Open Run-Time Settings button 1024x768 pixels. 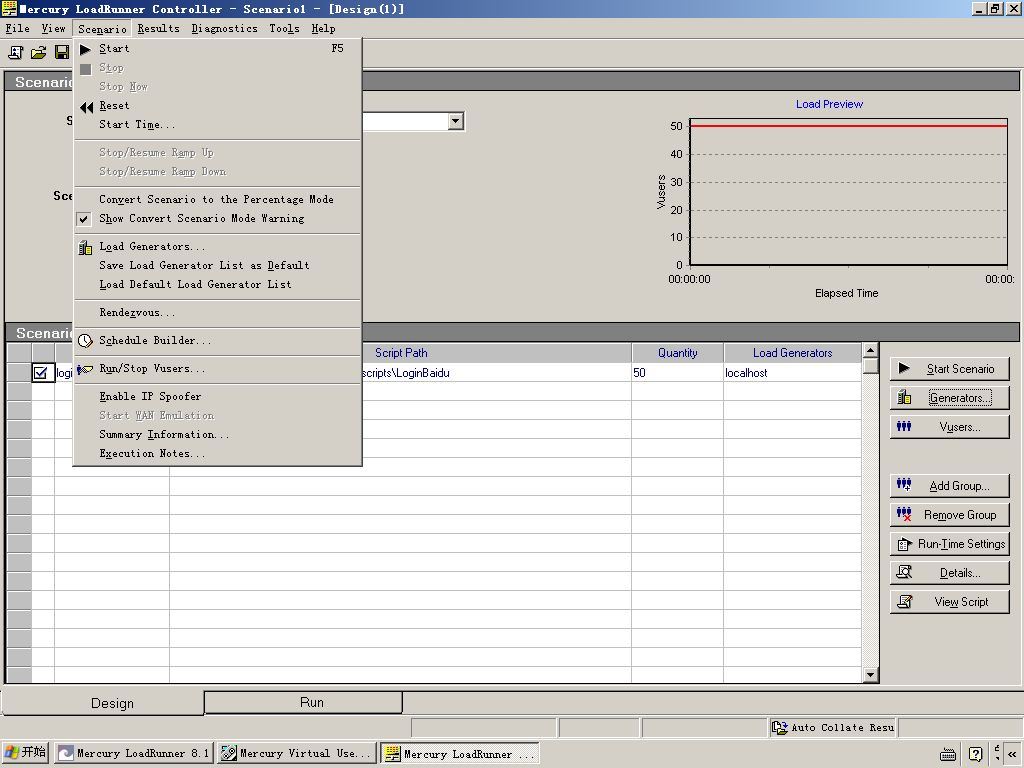point(950,544)
